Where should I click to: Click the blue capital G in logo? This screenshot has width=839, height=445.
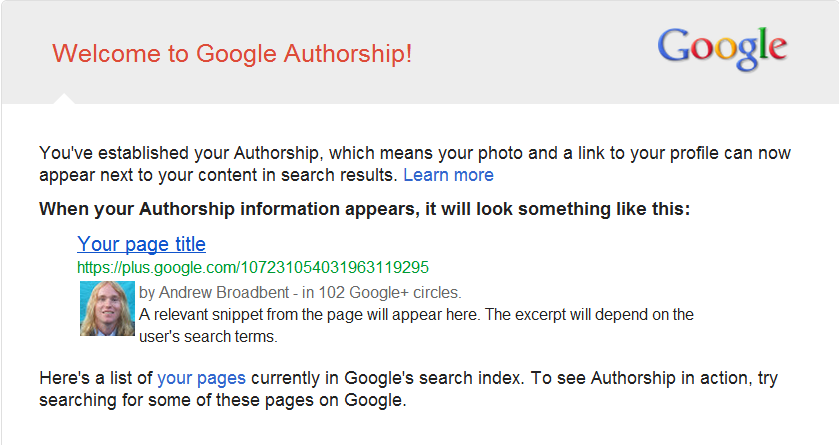coord(674,44)
